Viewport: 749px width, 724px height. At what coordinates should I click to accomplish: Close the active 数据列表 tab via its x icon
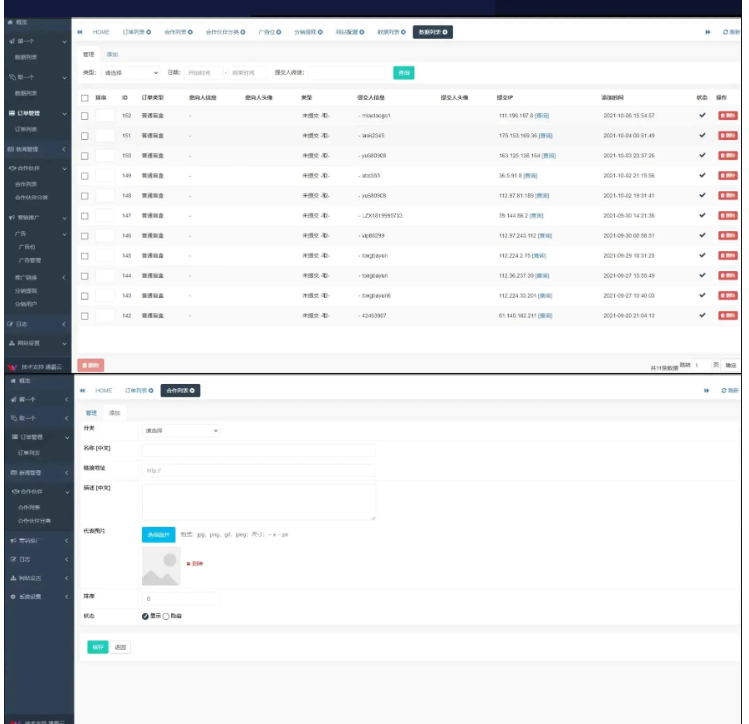[x=446, y=33]
